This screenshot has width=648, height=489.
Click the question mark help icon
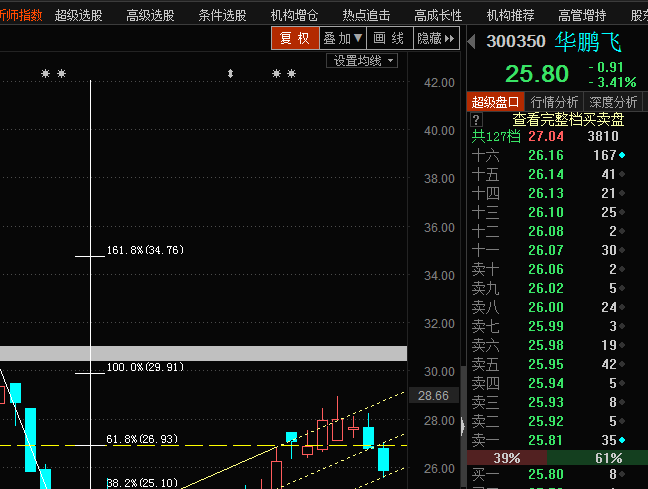(476, 120)
